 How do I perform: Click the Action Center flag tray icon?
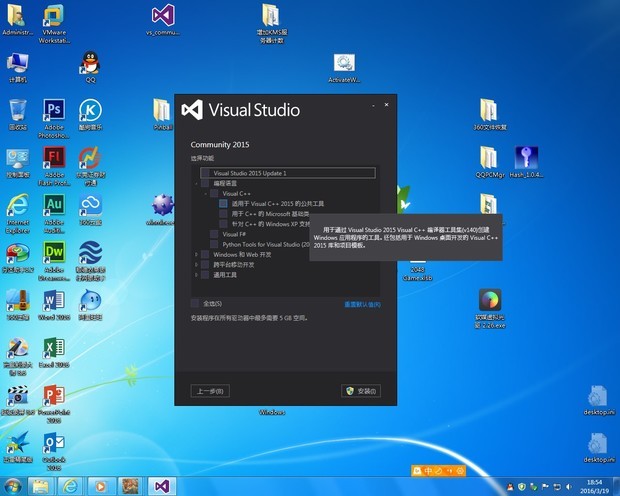545,486
